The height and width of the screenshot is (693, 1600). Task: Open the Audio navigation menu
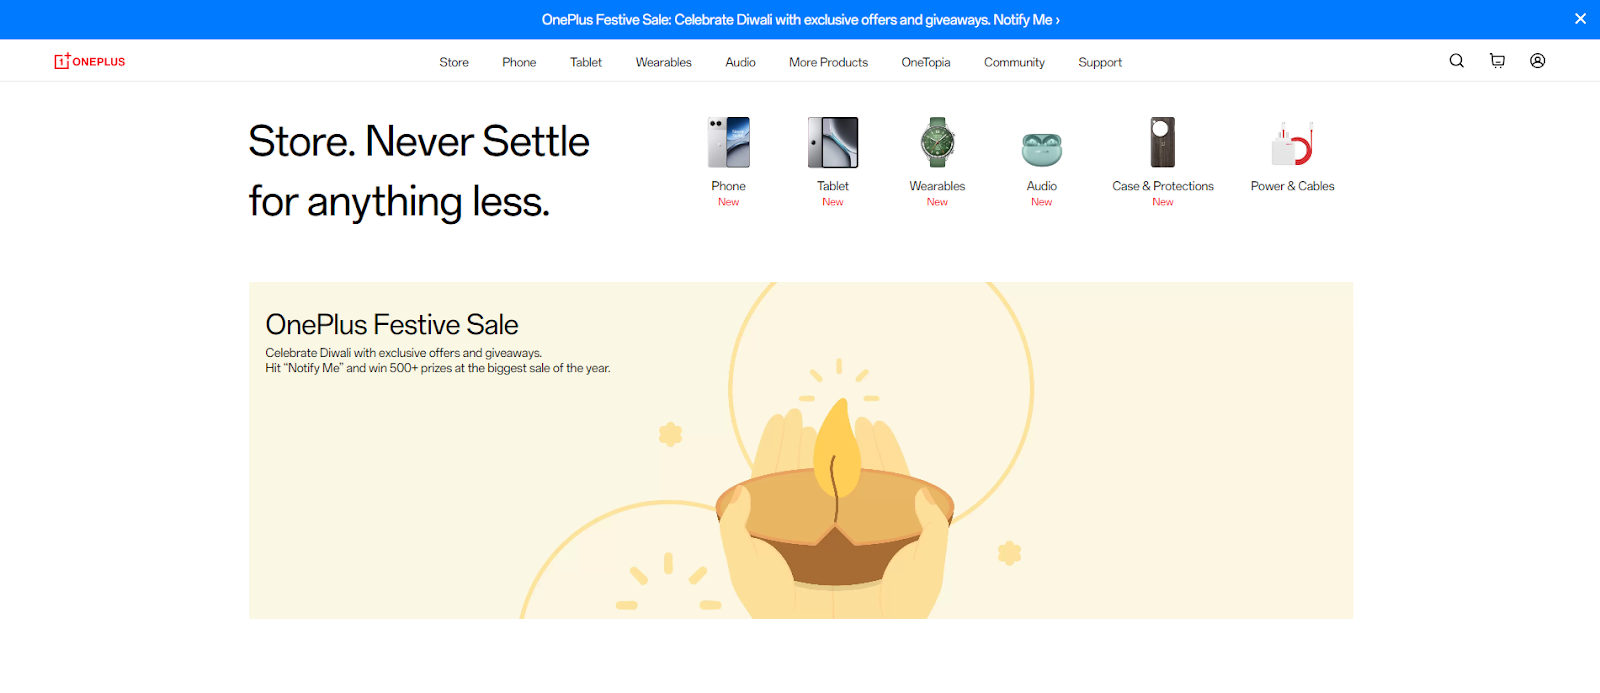pos(740,62)
